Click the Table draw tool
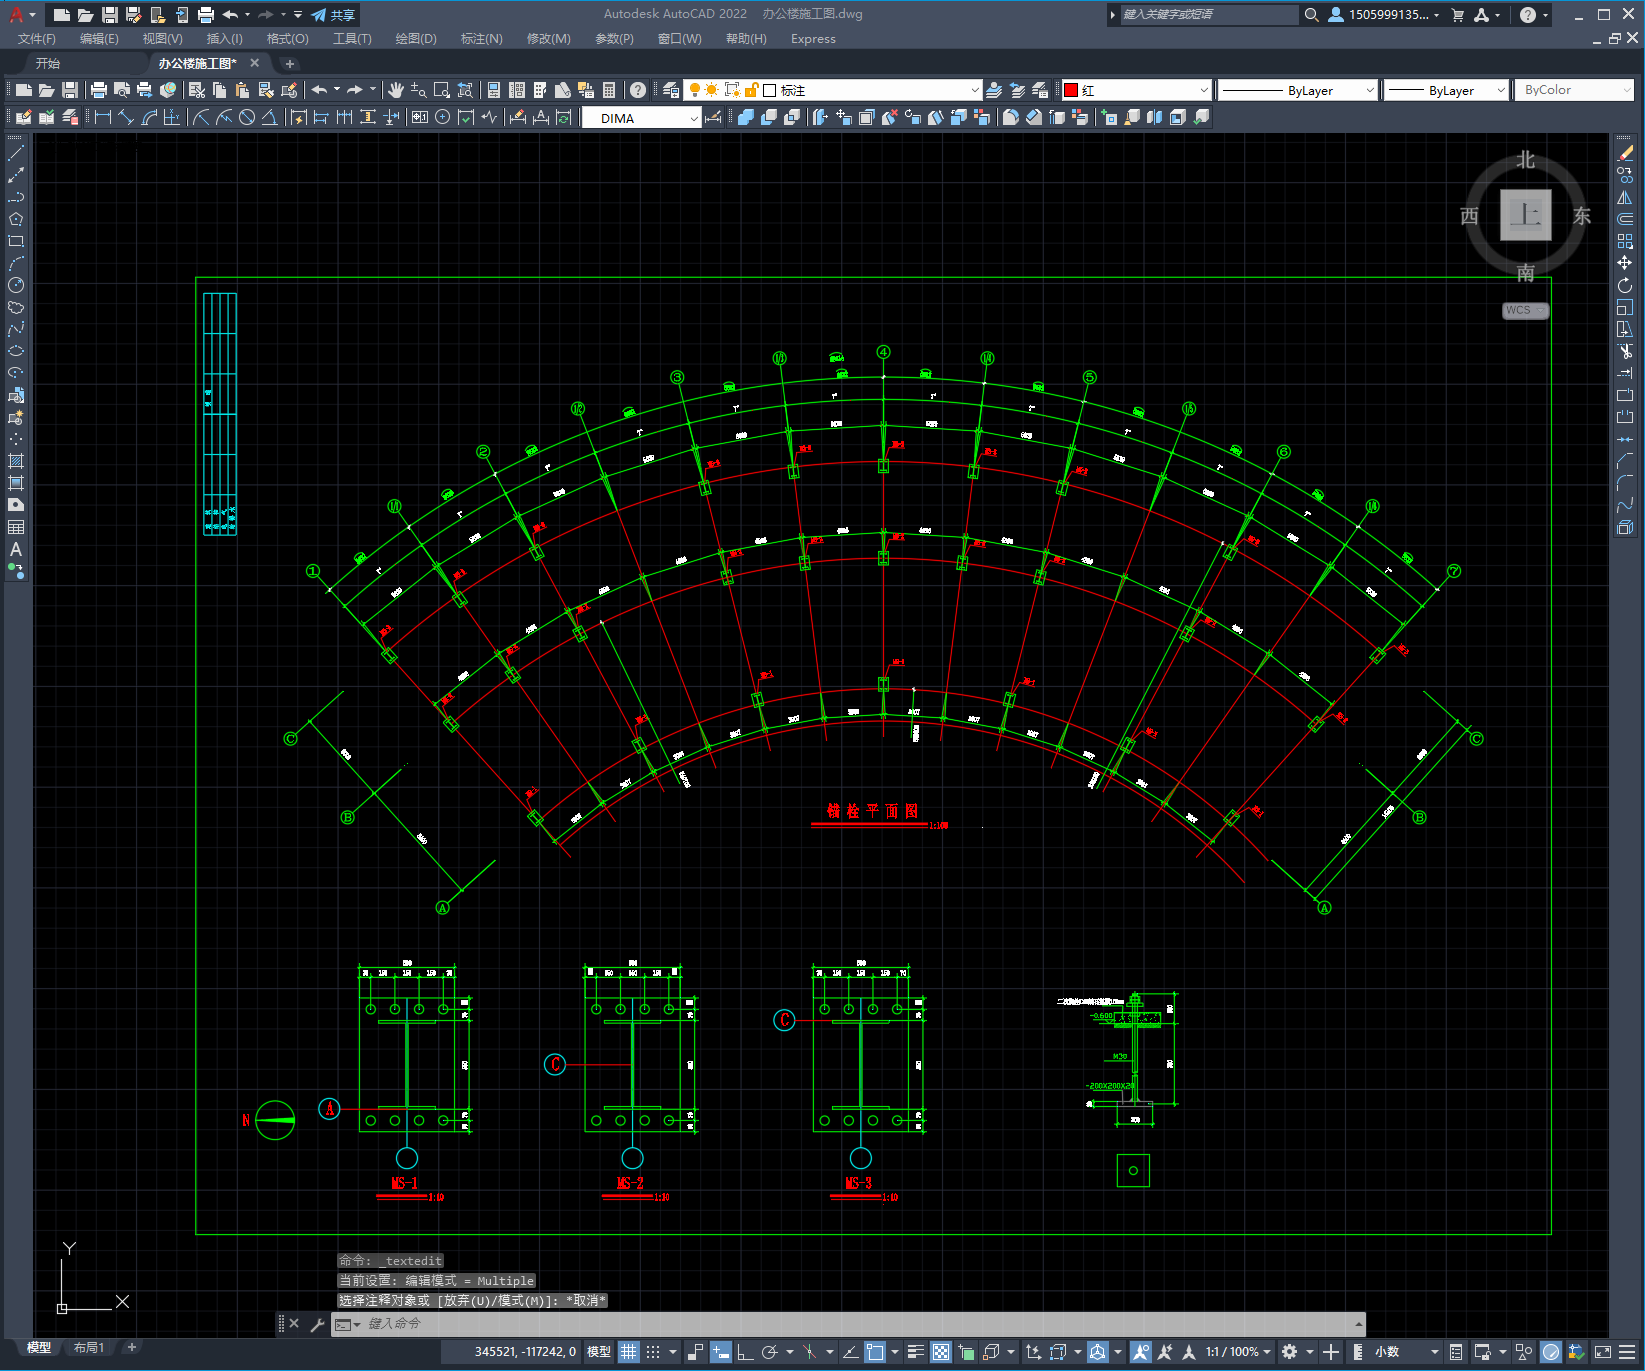The width and height of the screenshot is (1645, 1371). click(16, 527)
